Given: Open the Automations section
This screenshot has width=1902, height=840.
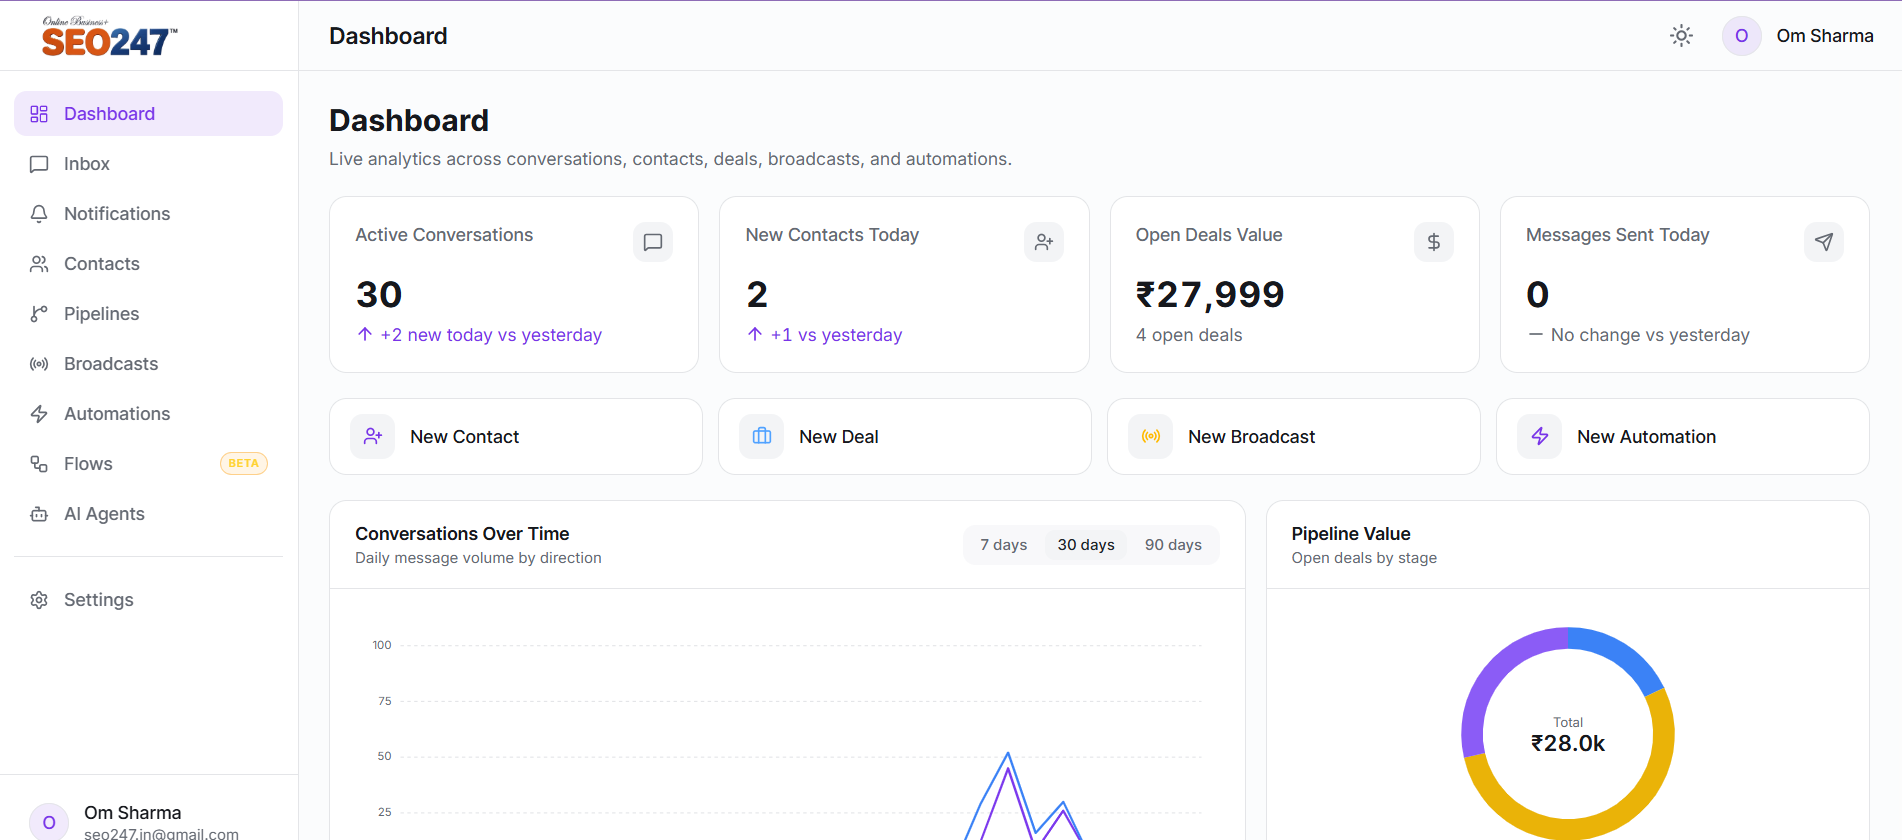Looking at the screenshot, I should coord(148,414).
